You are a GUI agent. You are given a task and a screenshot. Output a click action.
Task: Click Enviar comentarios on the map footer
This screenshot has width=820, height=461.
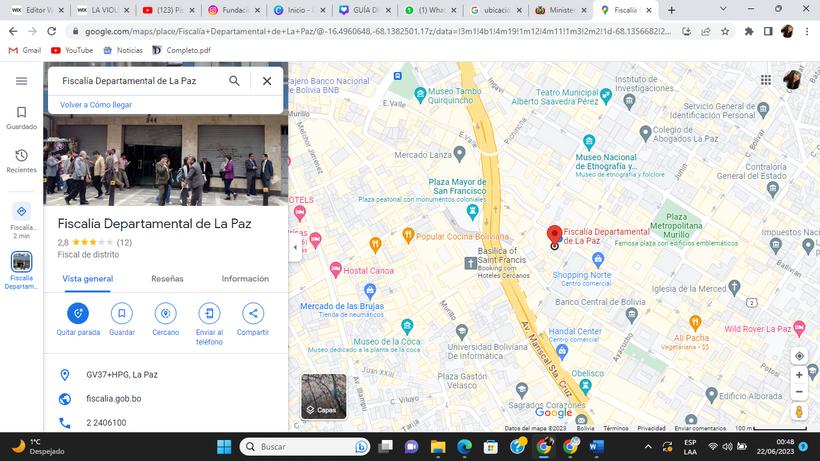pyautogui.click(x=700, y=428)
